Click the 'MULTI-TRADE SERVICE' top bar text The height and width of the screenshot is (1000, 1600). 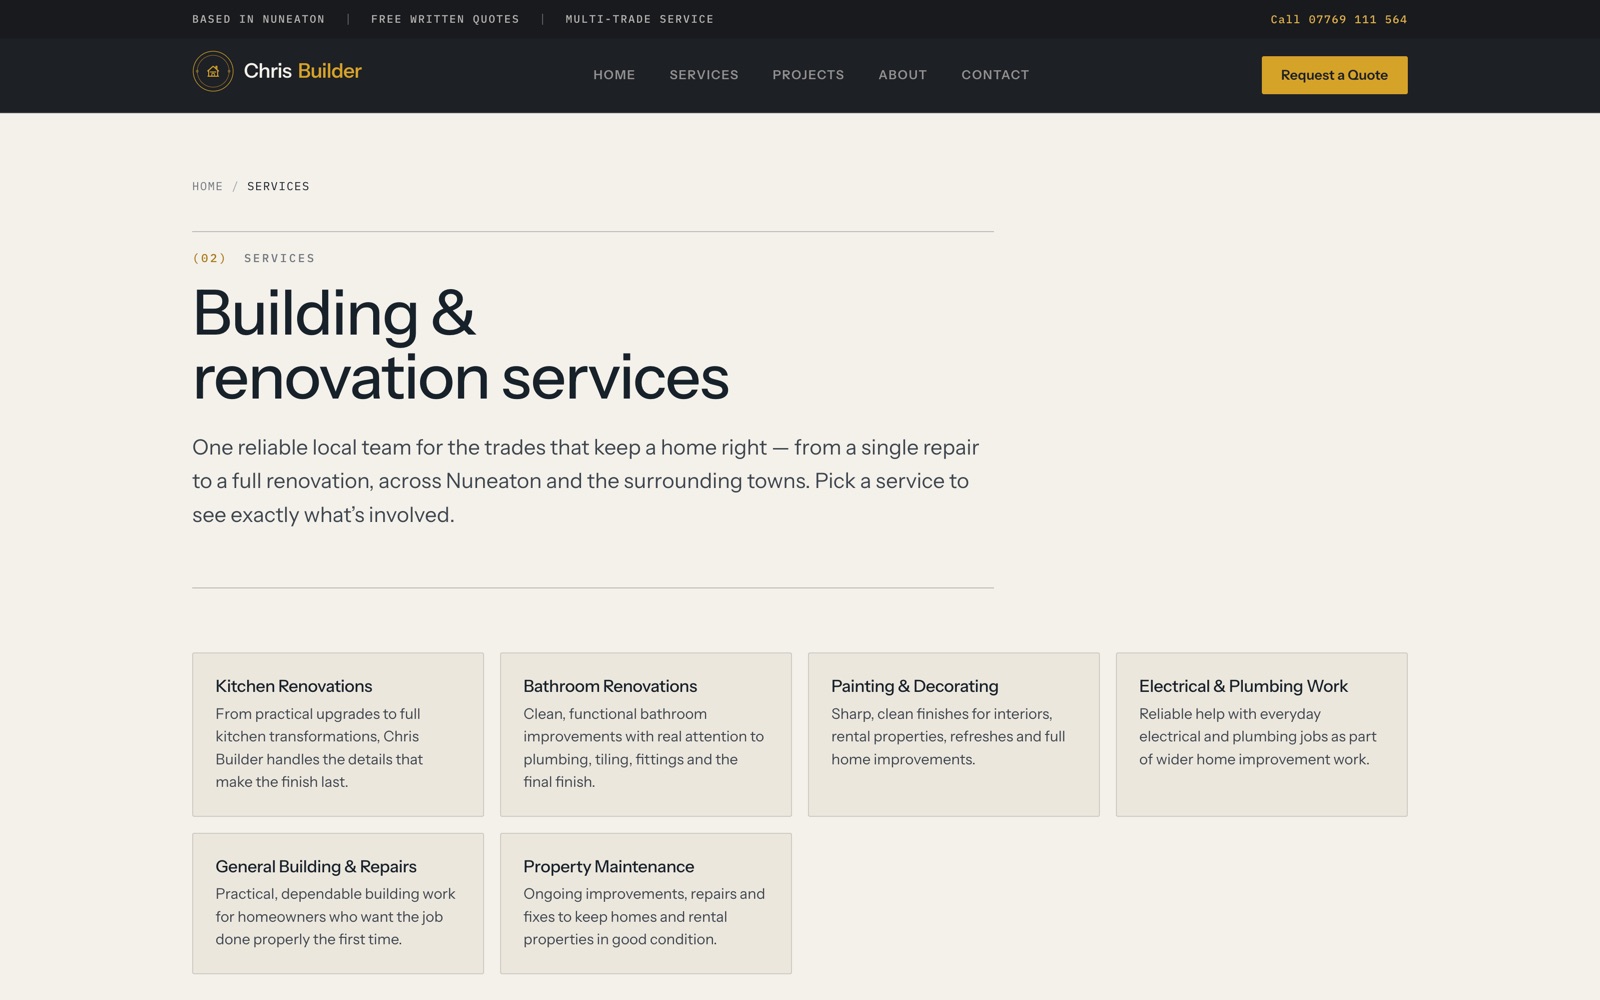tap(640, 19)
